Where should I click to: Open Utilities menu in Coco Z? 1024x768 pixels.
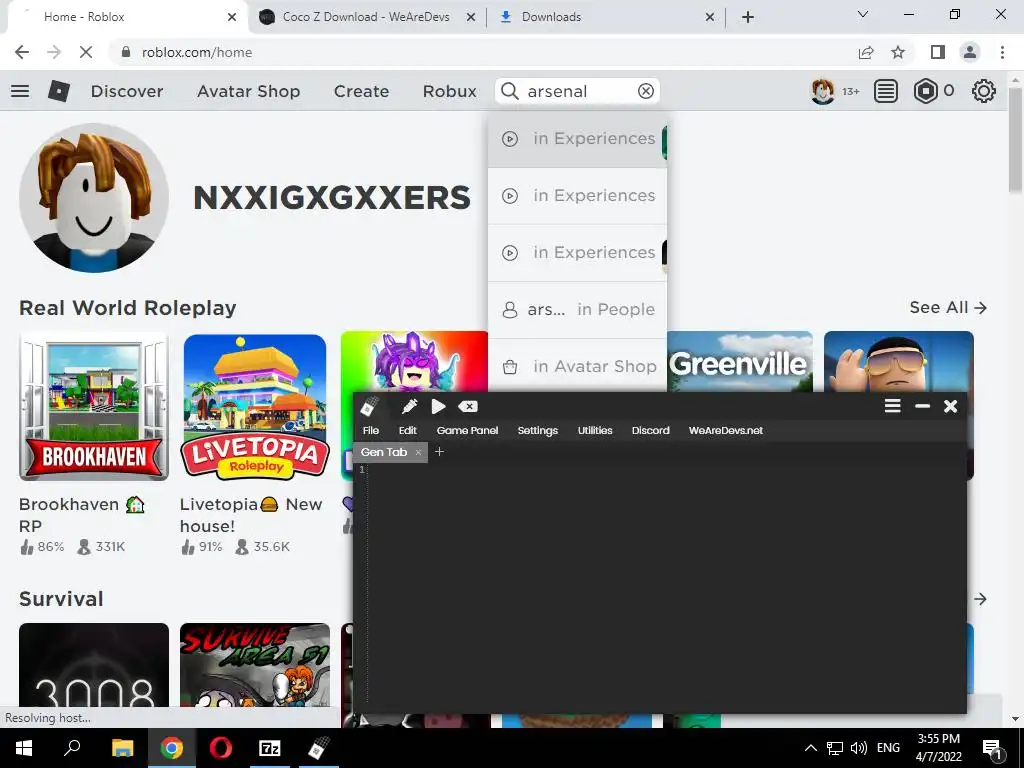[x=595, y=430]
